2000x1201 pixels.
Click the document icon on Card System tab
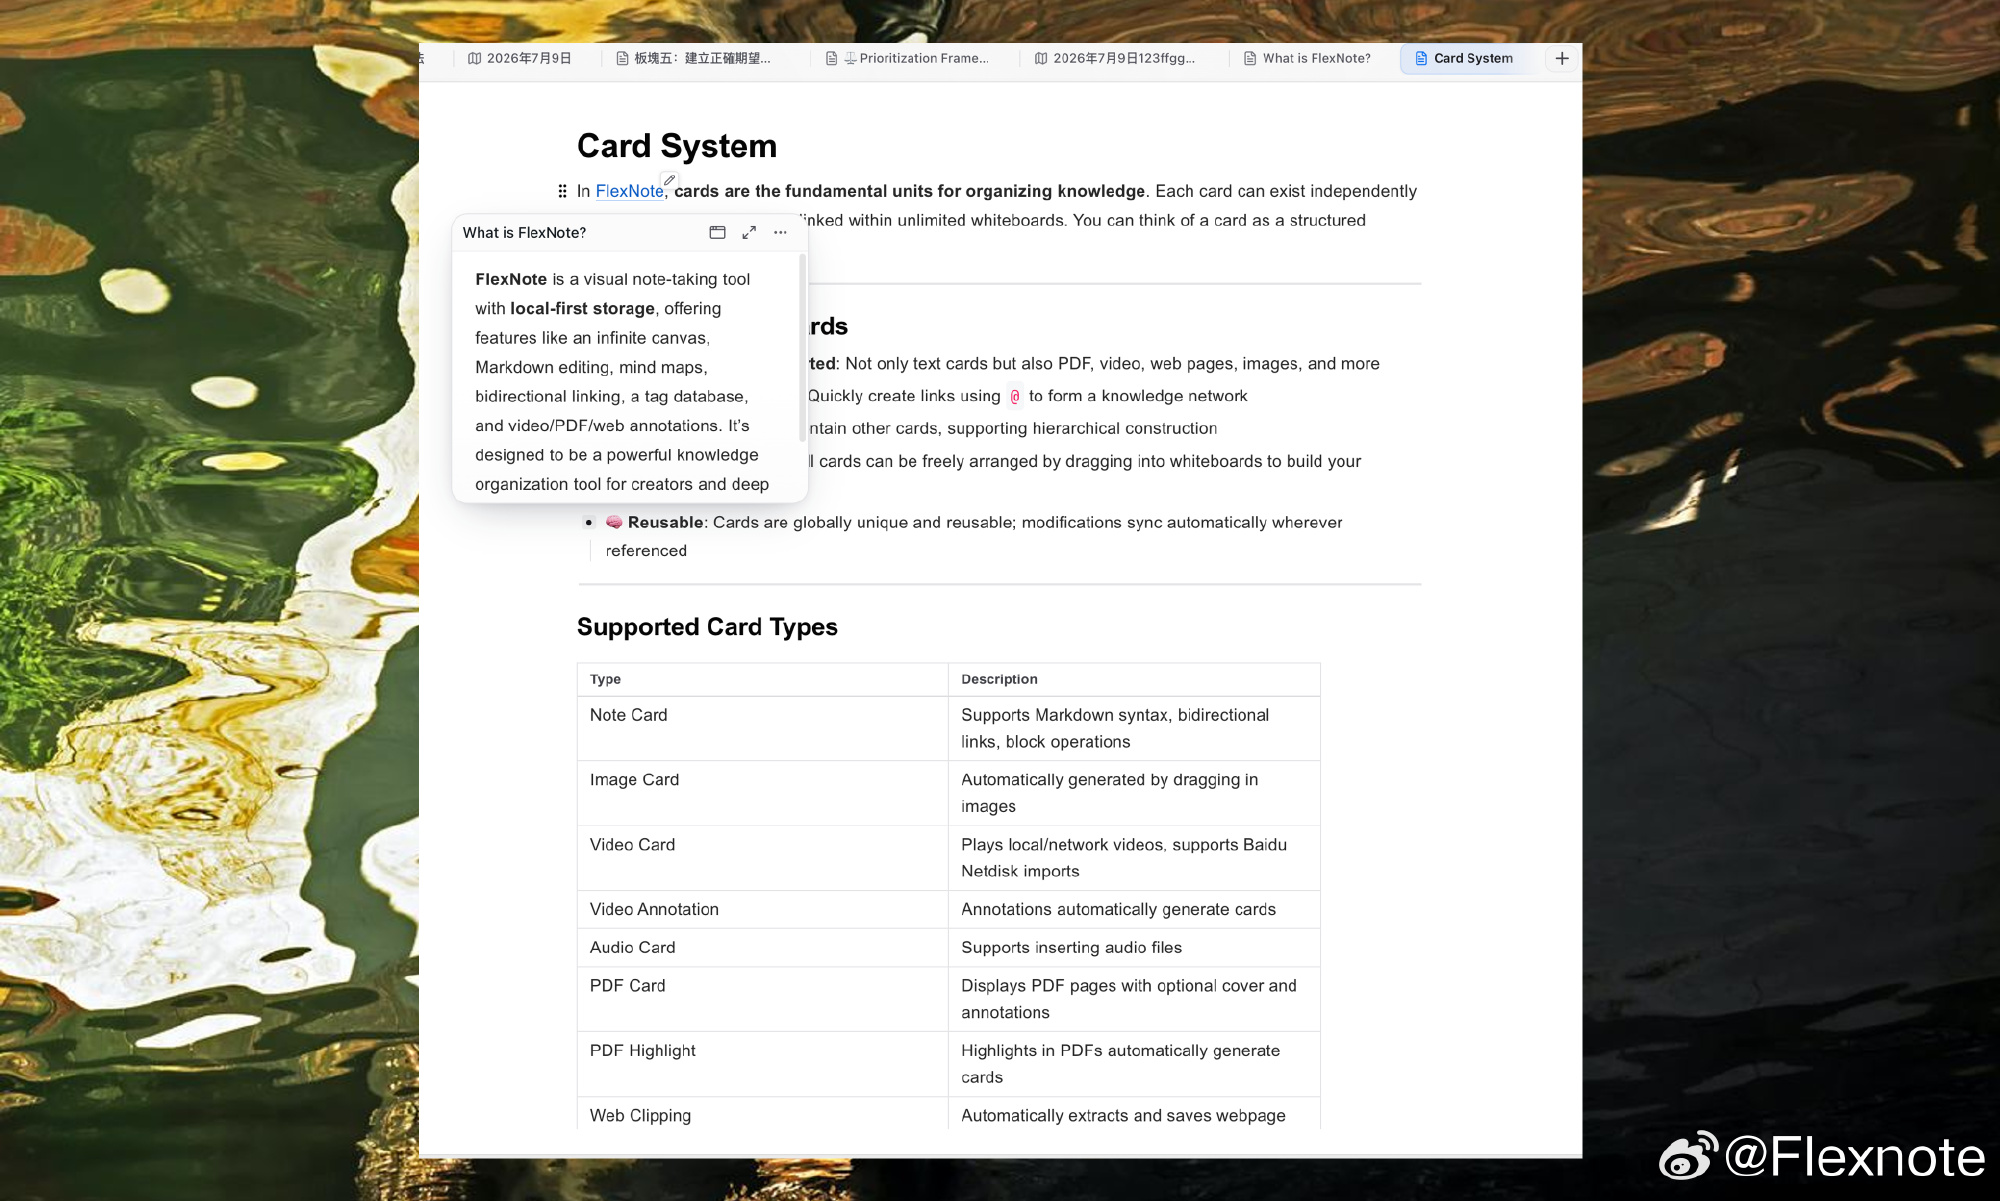[x=1420, y=58]
